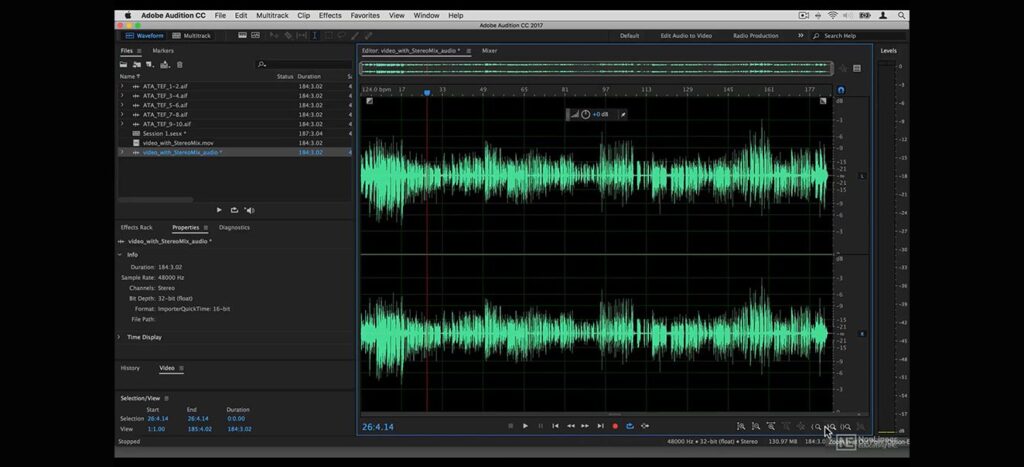Click the Rewind transport button

coord(571,426)
